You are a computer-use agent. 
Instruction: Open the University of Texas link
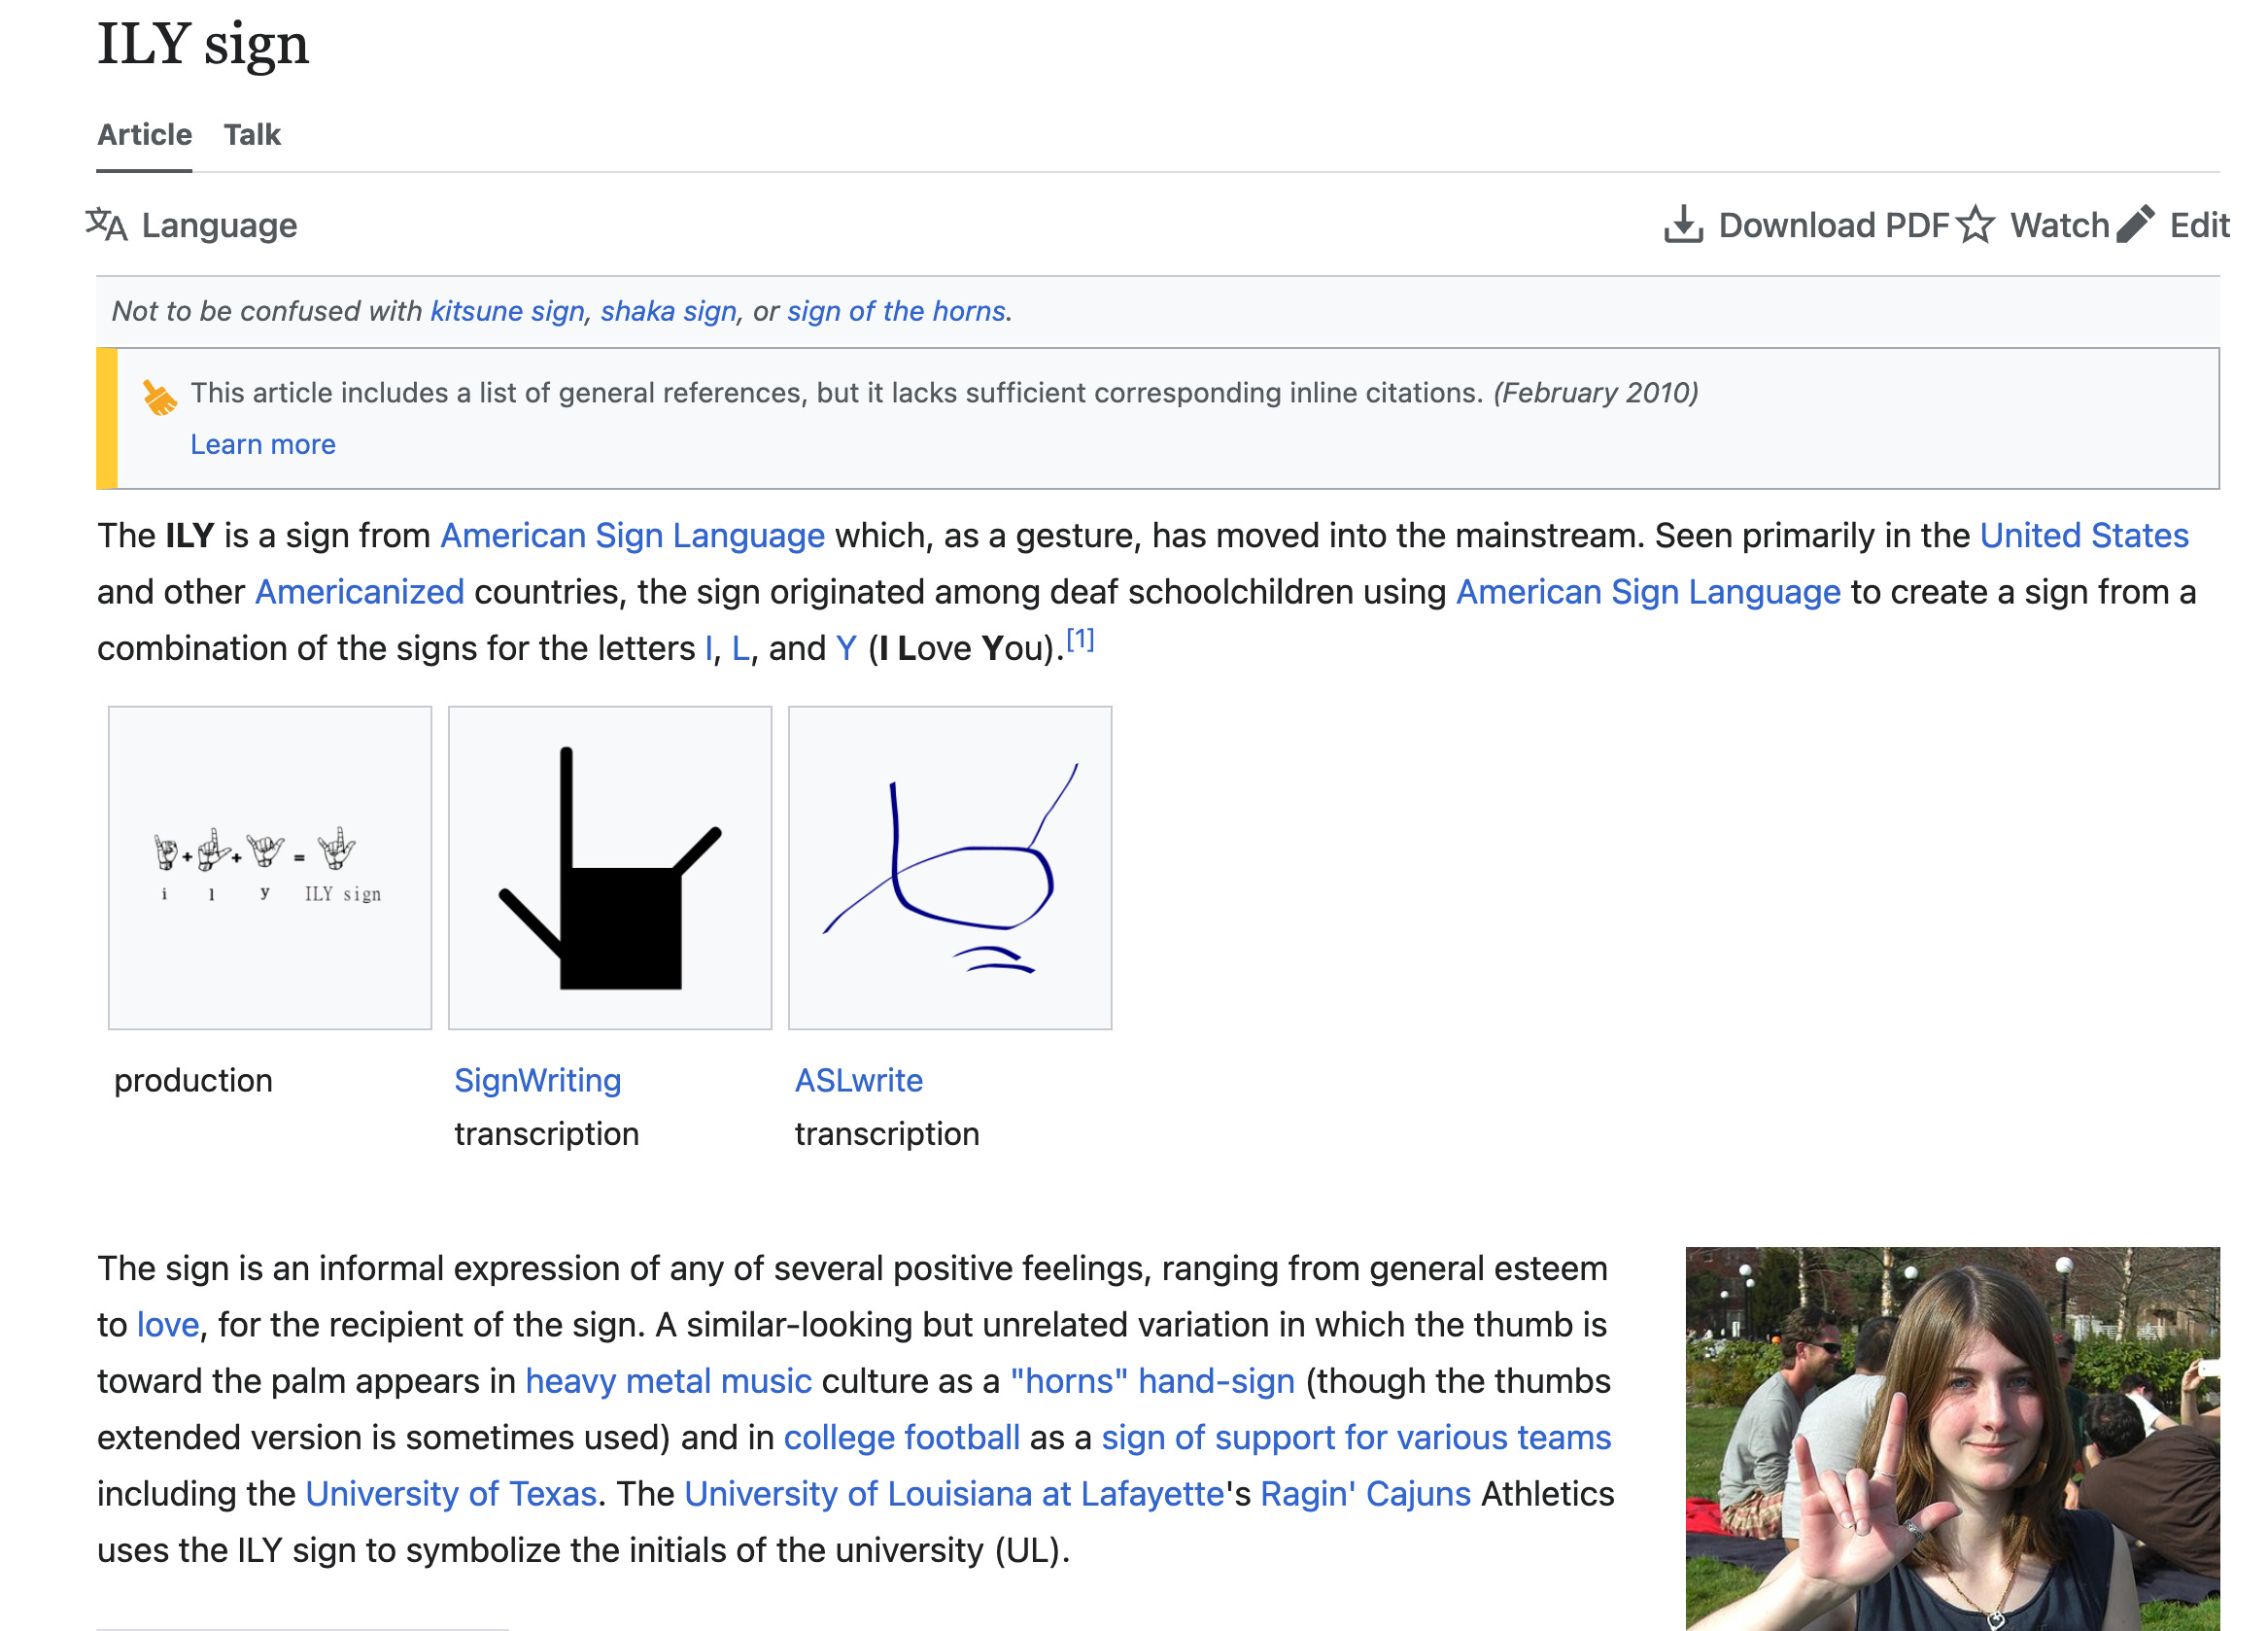pos(451,1493)
